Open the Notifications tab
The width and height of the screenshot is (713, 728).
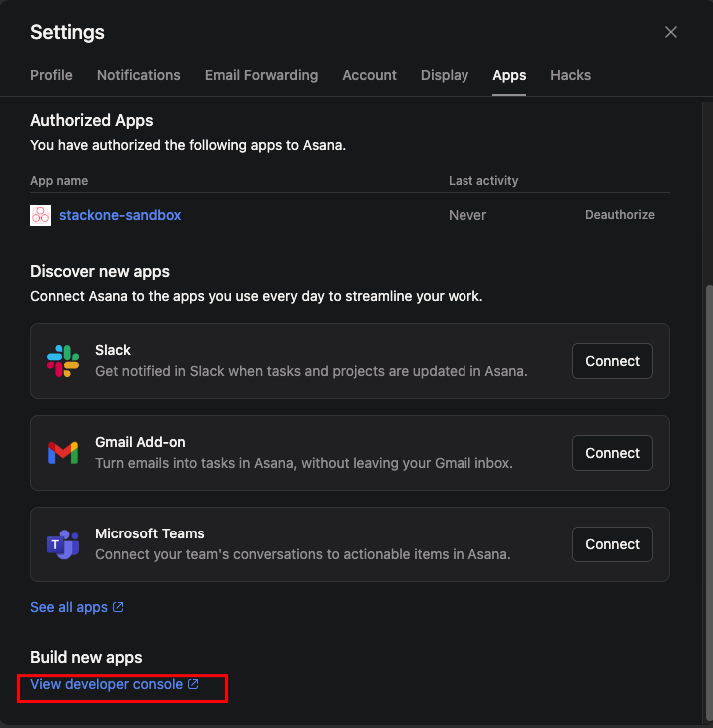tap(138, 75)
